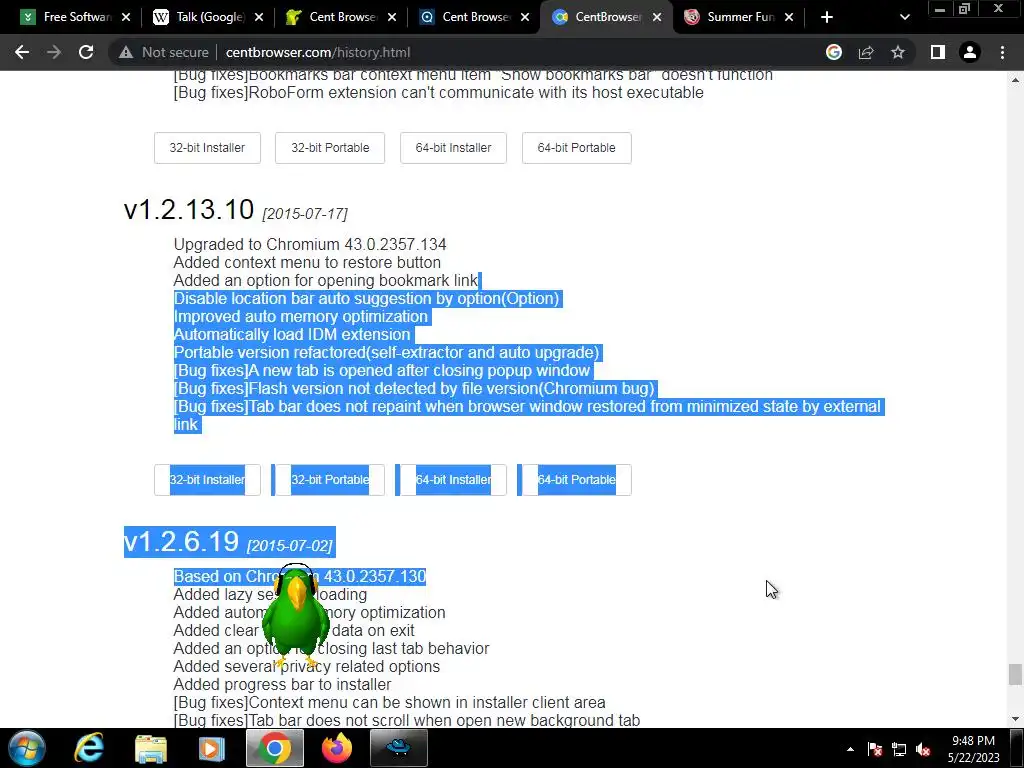Click the scrollbar up arrow
The height and width of the screenshot is (768, 1024).
pyautogui.click(x=1015, y=80)
